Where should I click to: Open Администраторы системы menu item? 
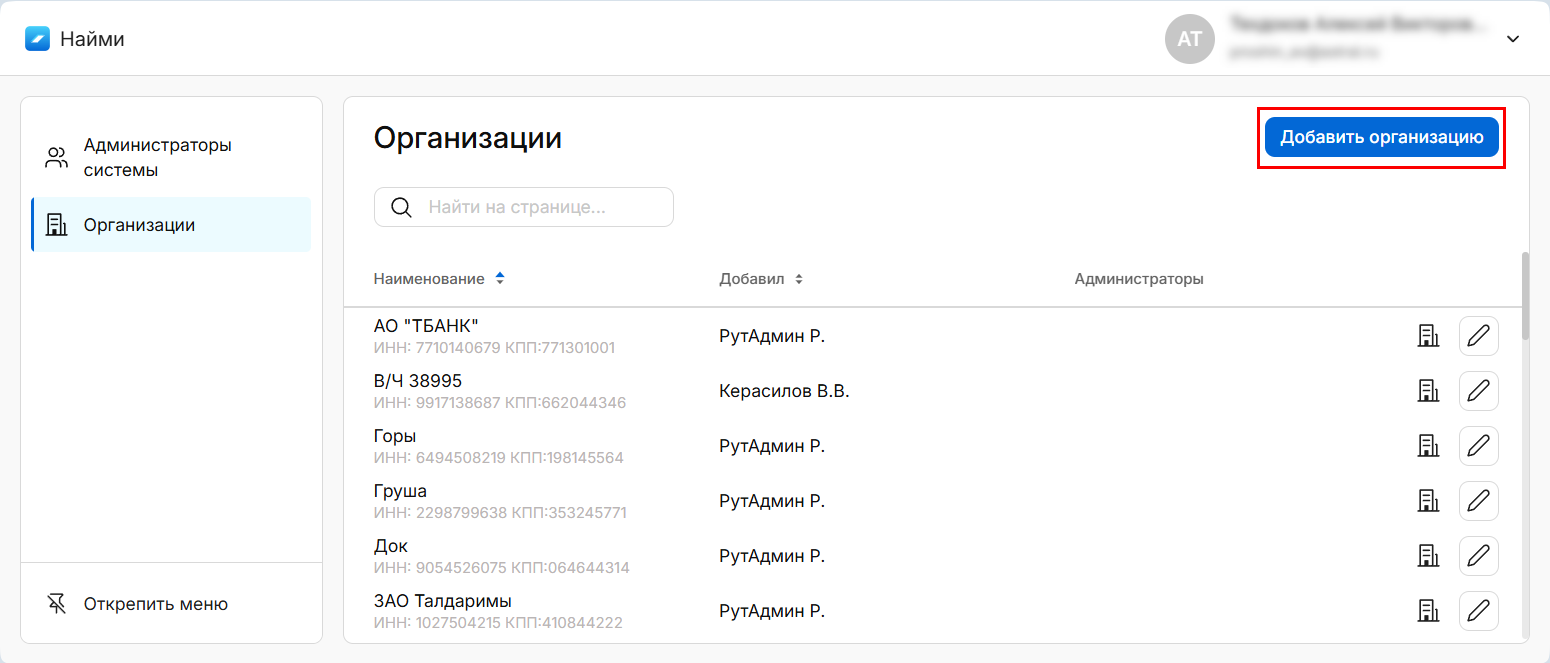click(x=157, y=157)
